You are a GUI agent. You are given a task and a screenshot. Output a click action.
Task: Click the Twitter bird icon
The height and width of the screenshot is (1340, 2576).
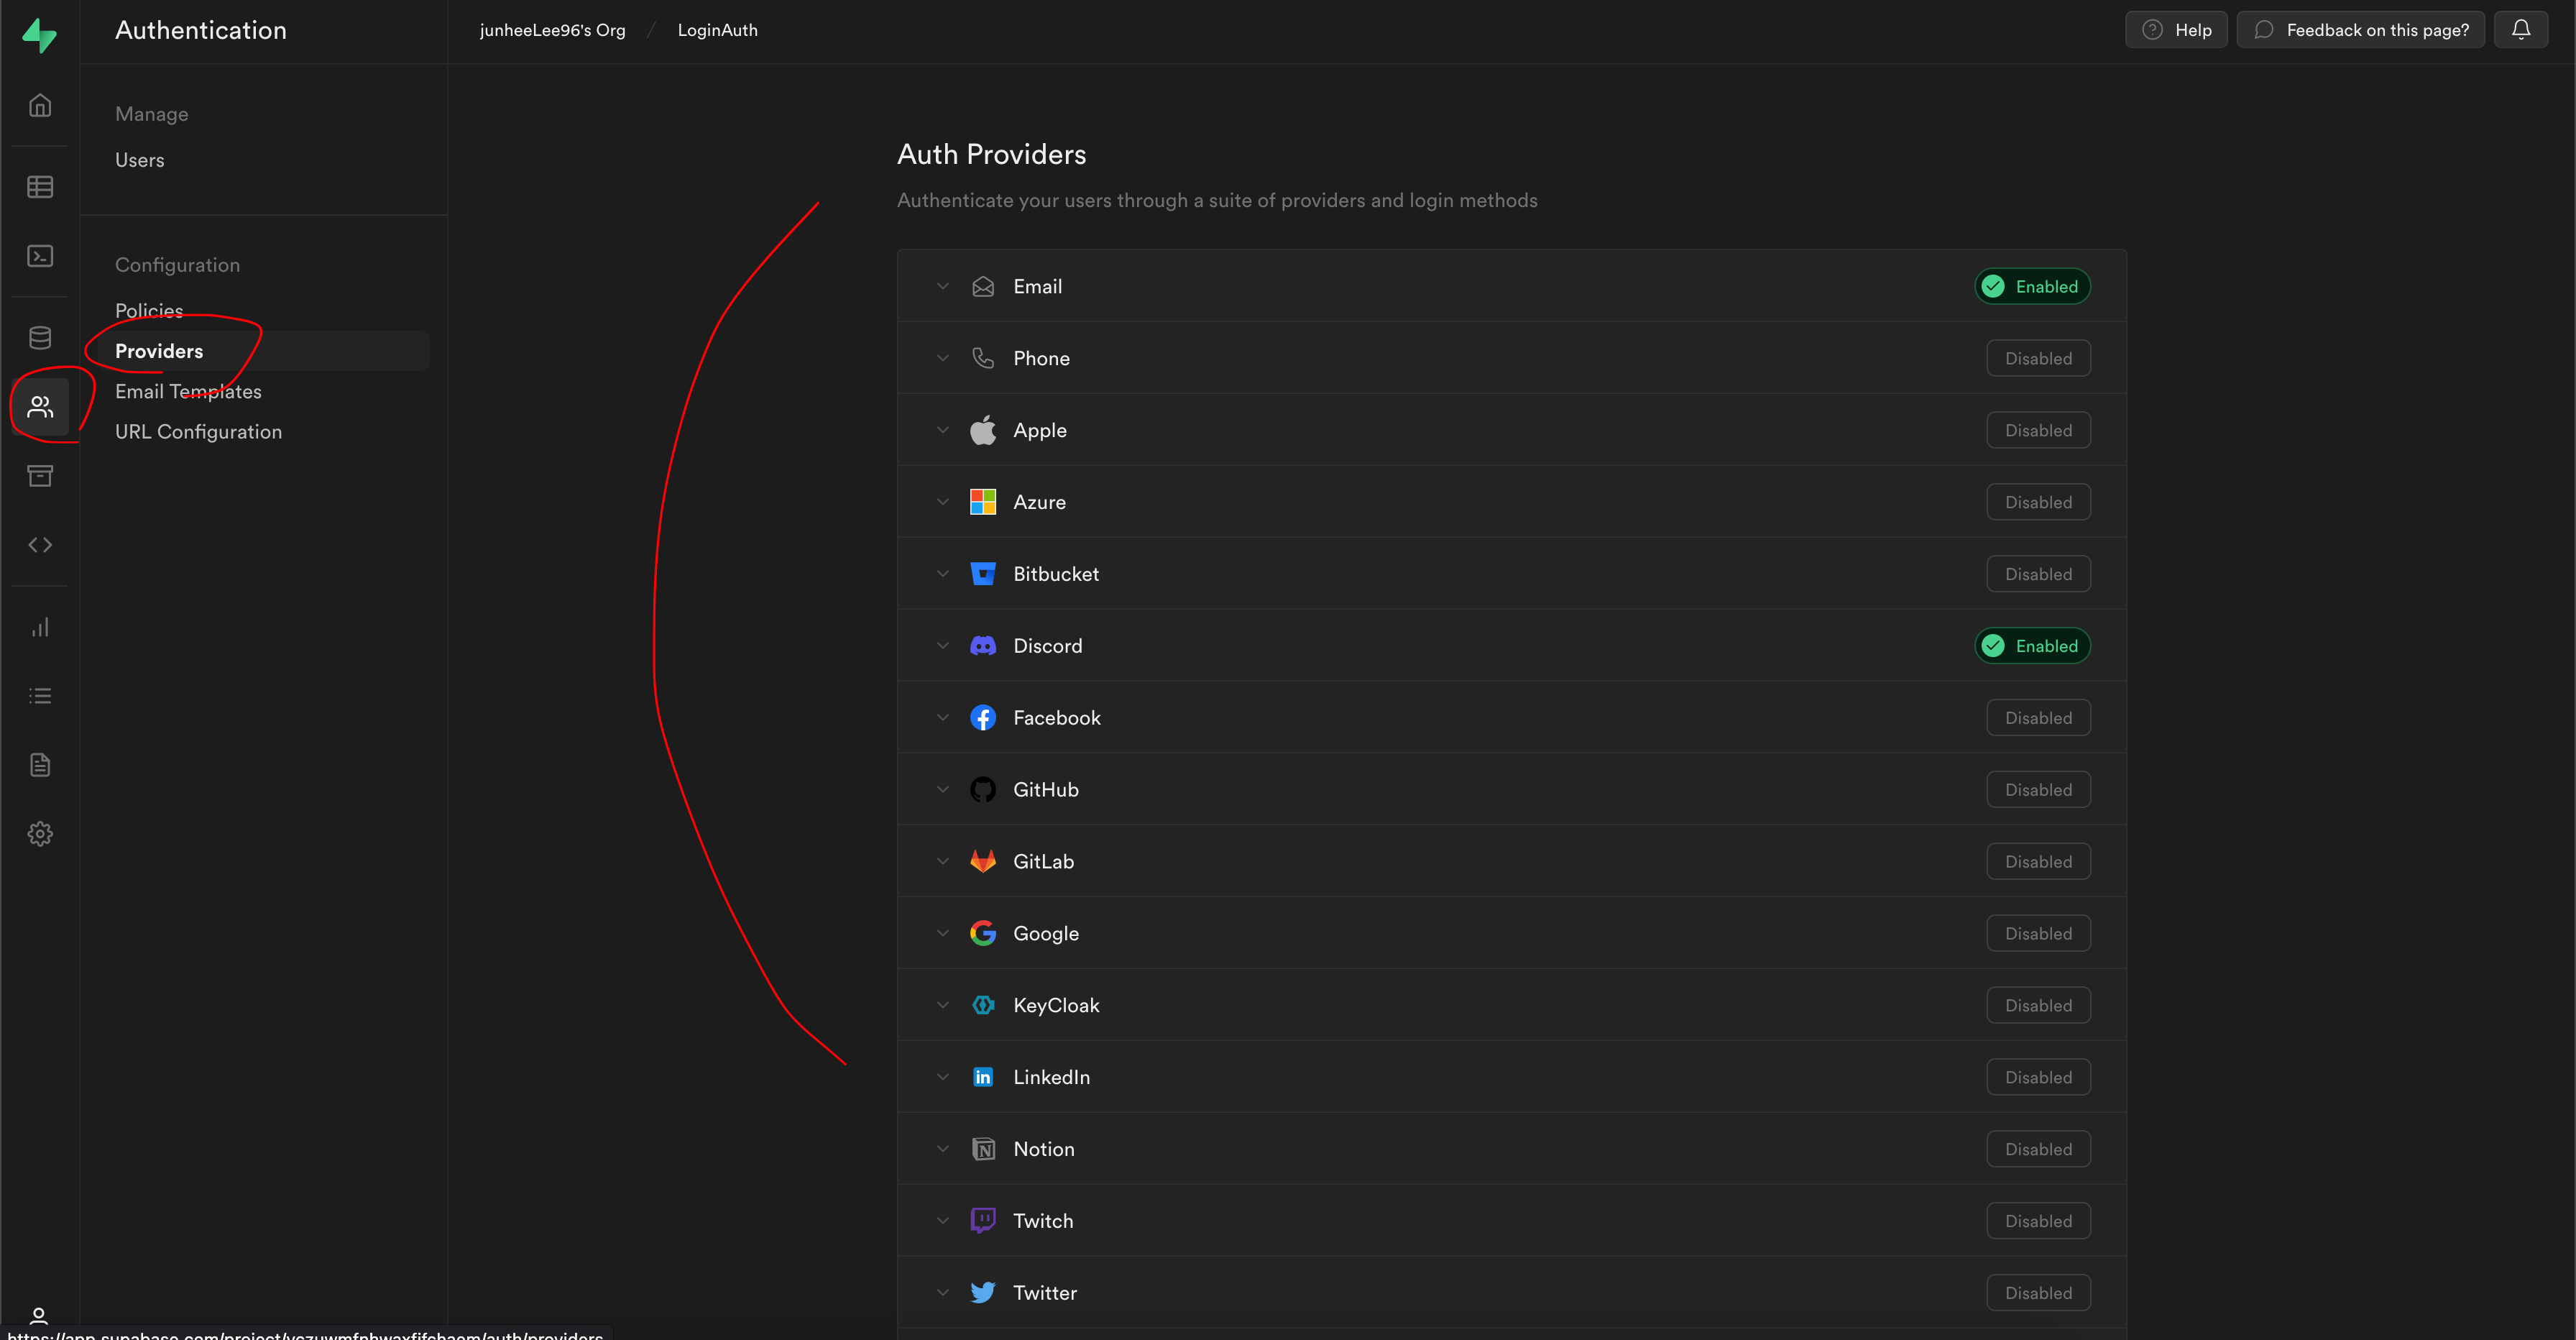[x=983, y=1293]
